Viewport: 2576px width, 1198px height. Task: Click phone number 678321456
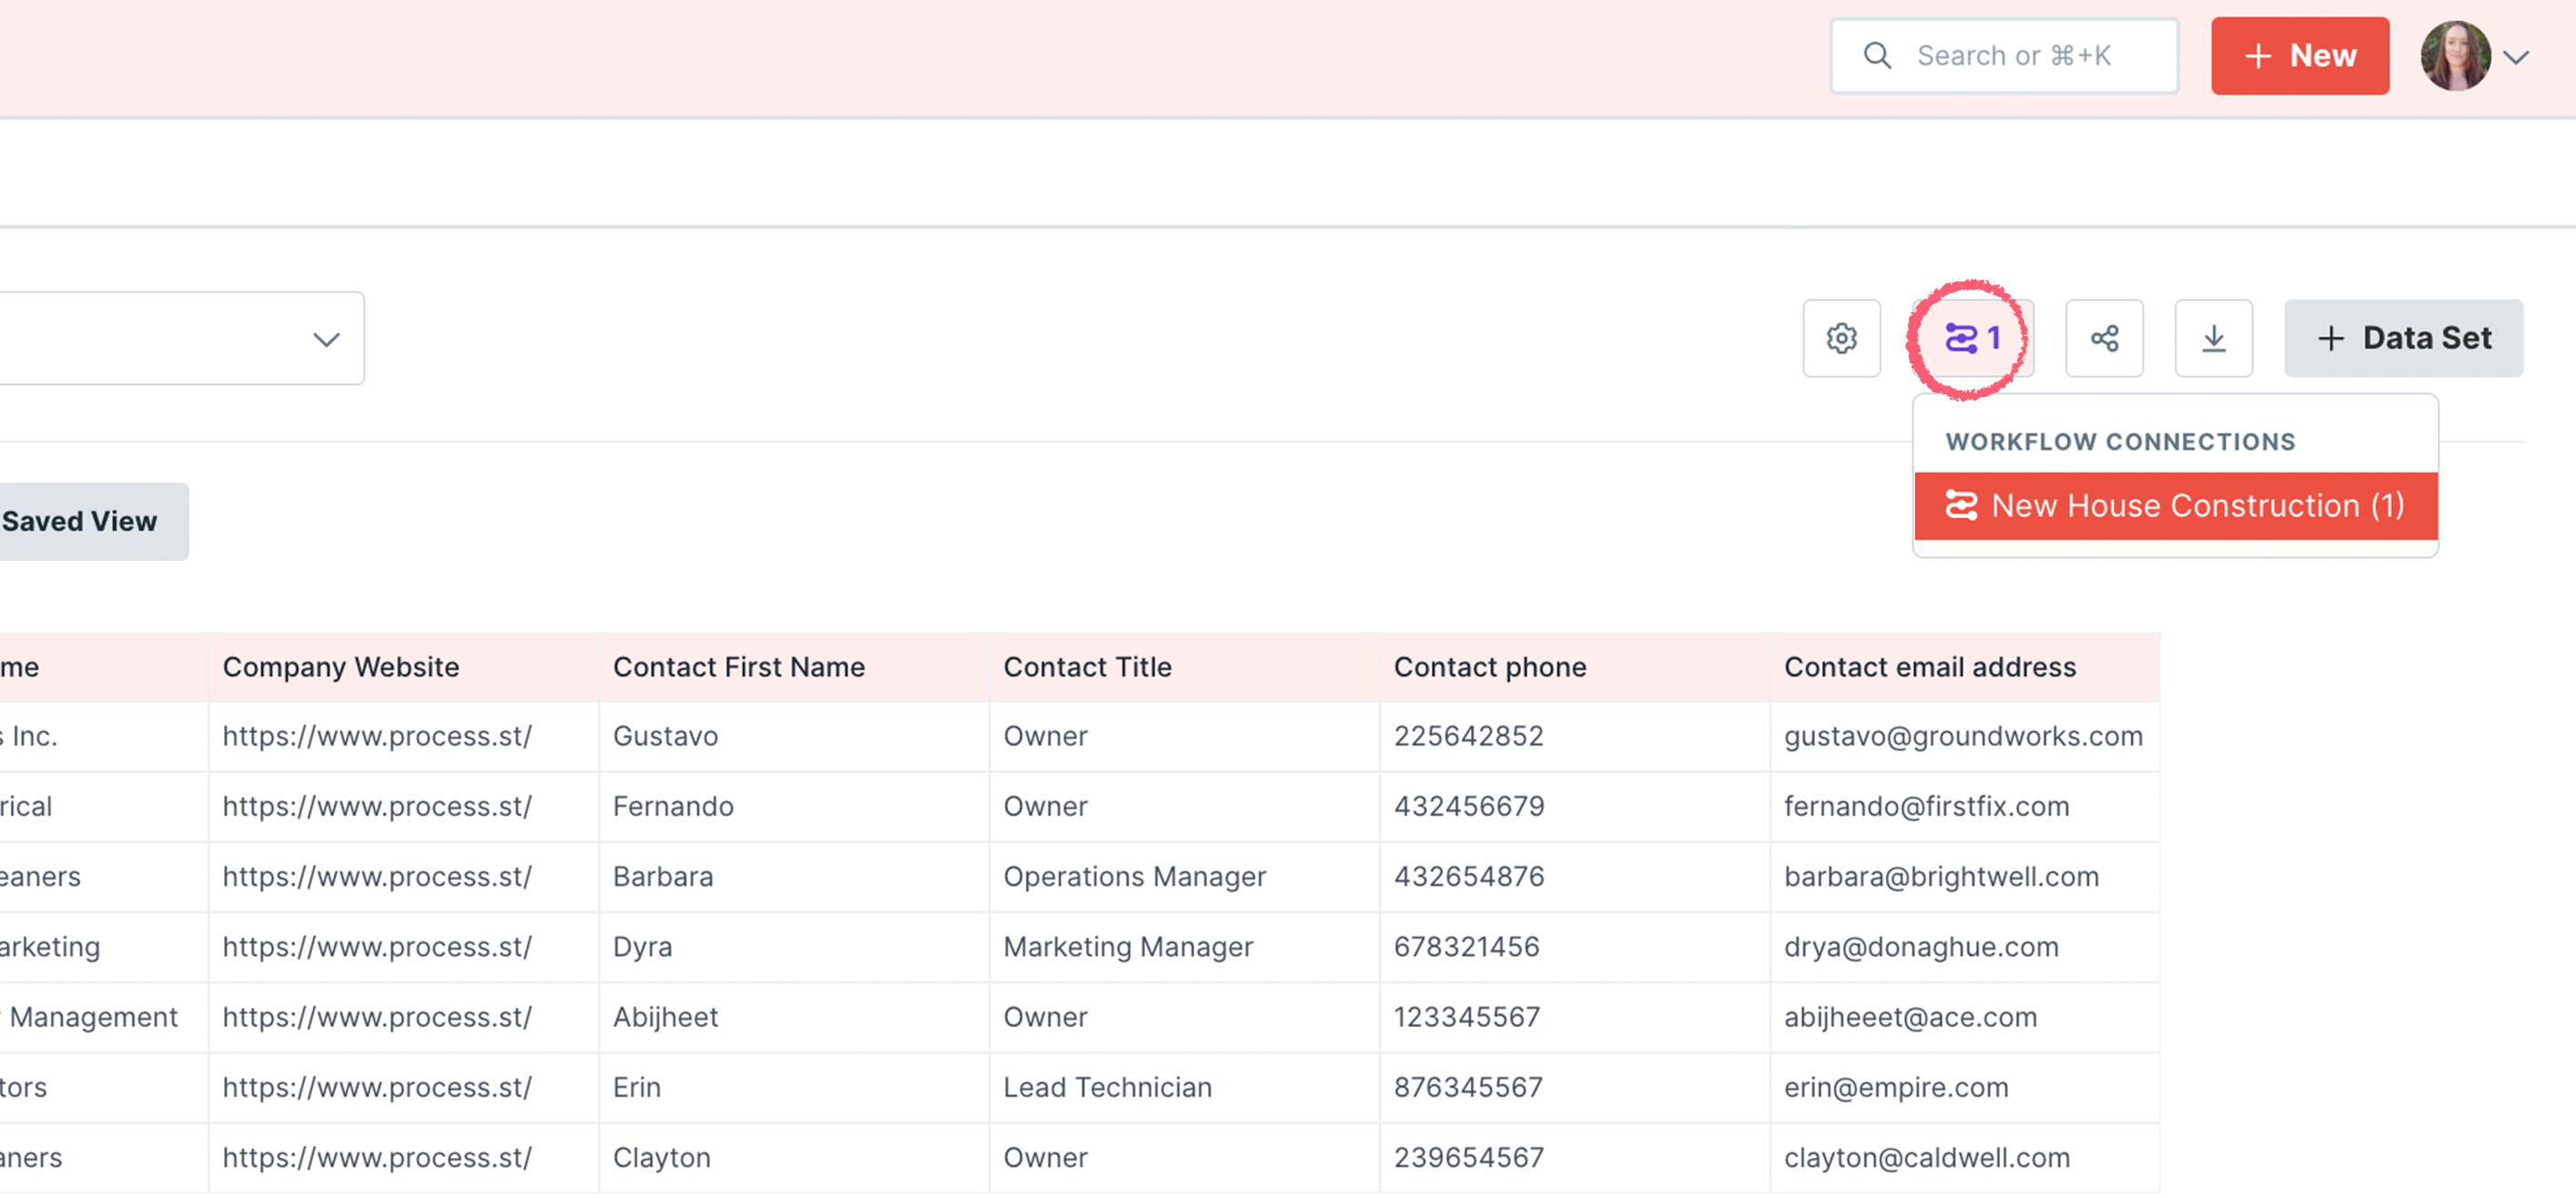click(x=1466, y=947)
